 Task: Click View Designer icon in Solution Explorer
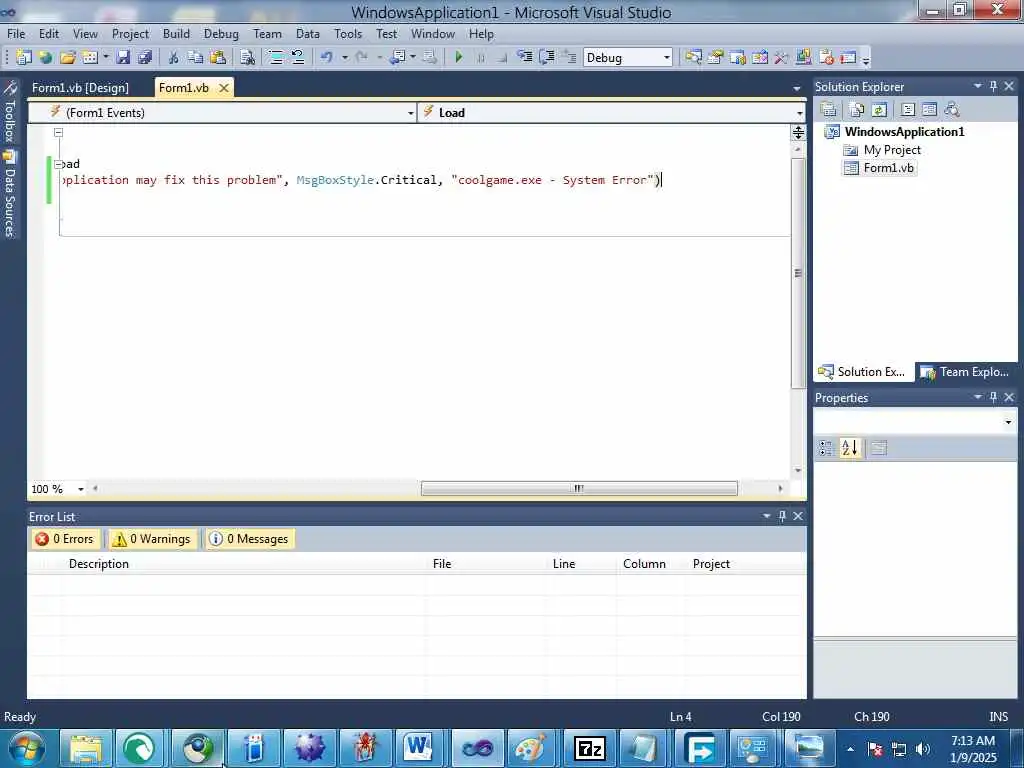pyautogui.click(x=929, y=110)
